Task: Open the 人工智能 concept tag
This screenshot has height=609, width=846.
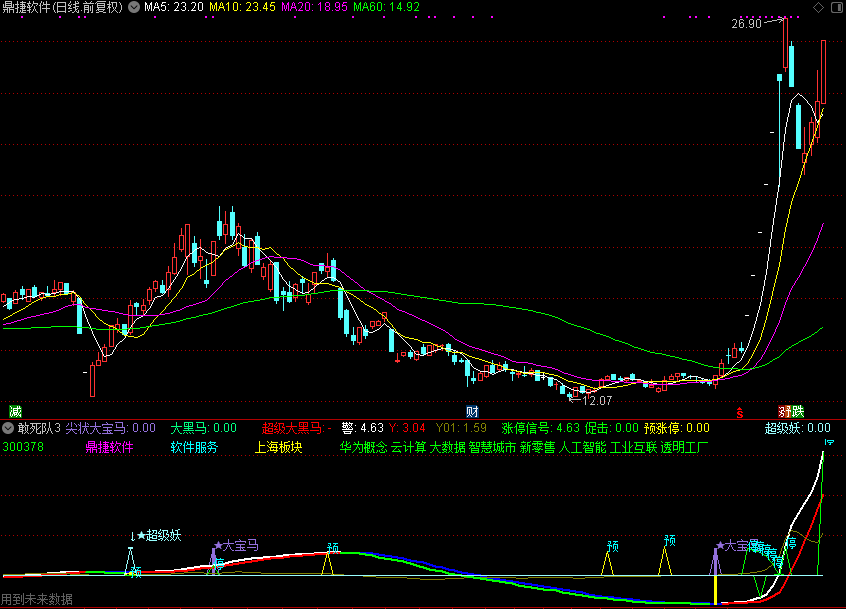Action: [583, 447]
